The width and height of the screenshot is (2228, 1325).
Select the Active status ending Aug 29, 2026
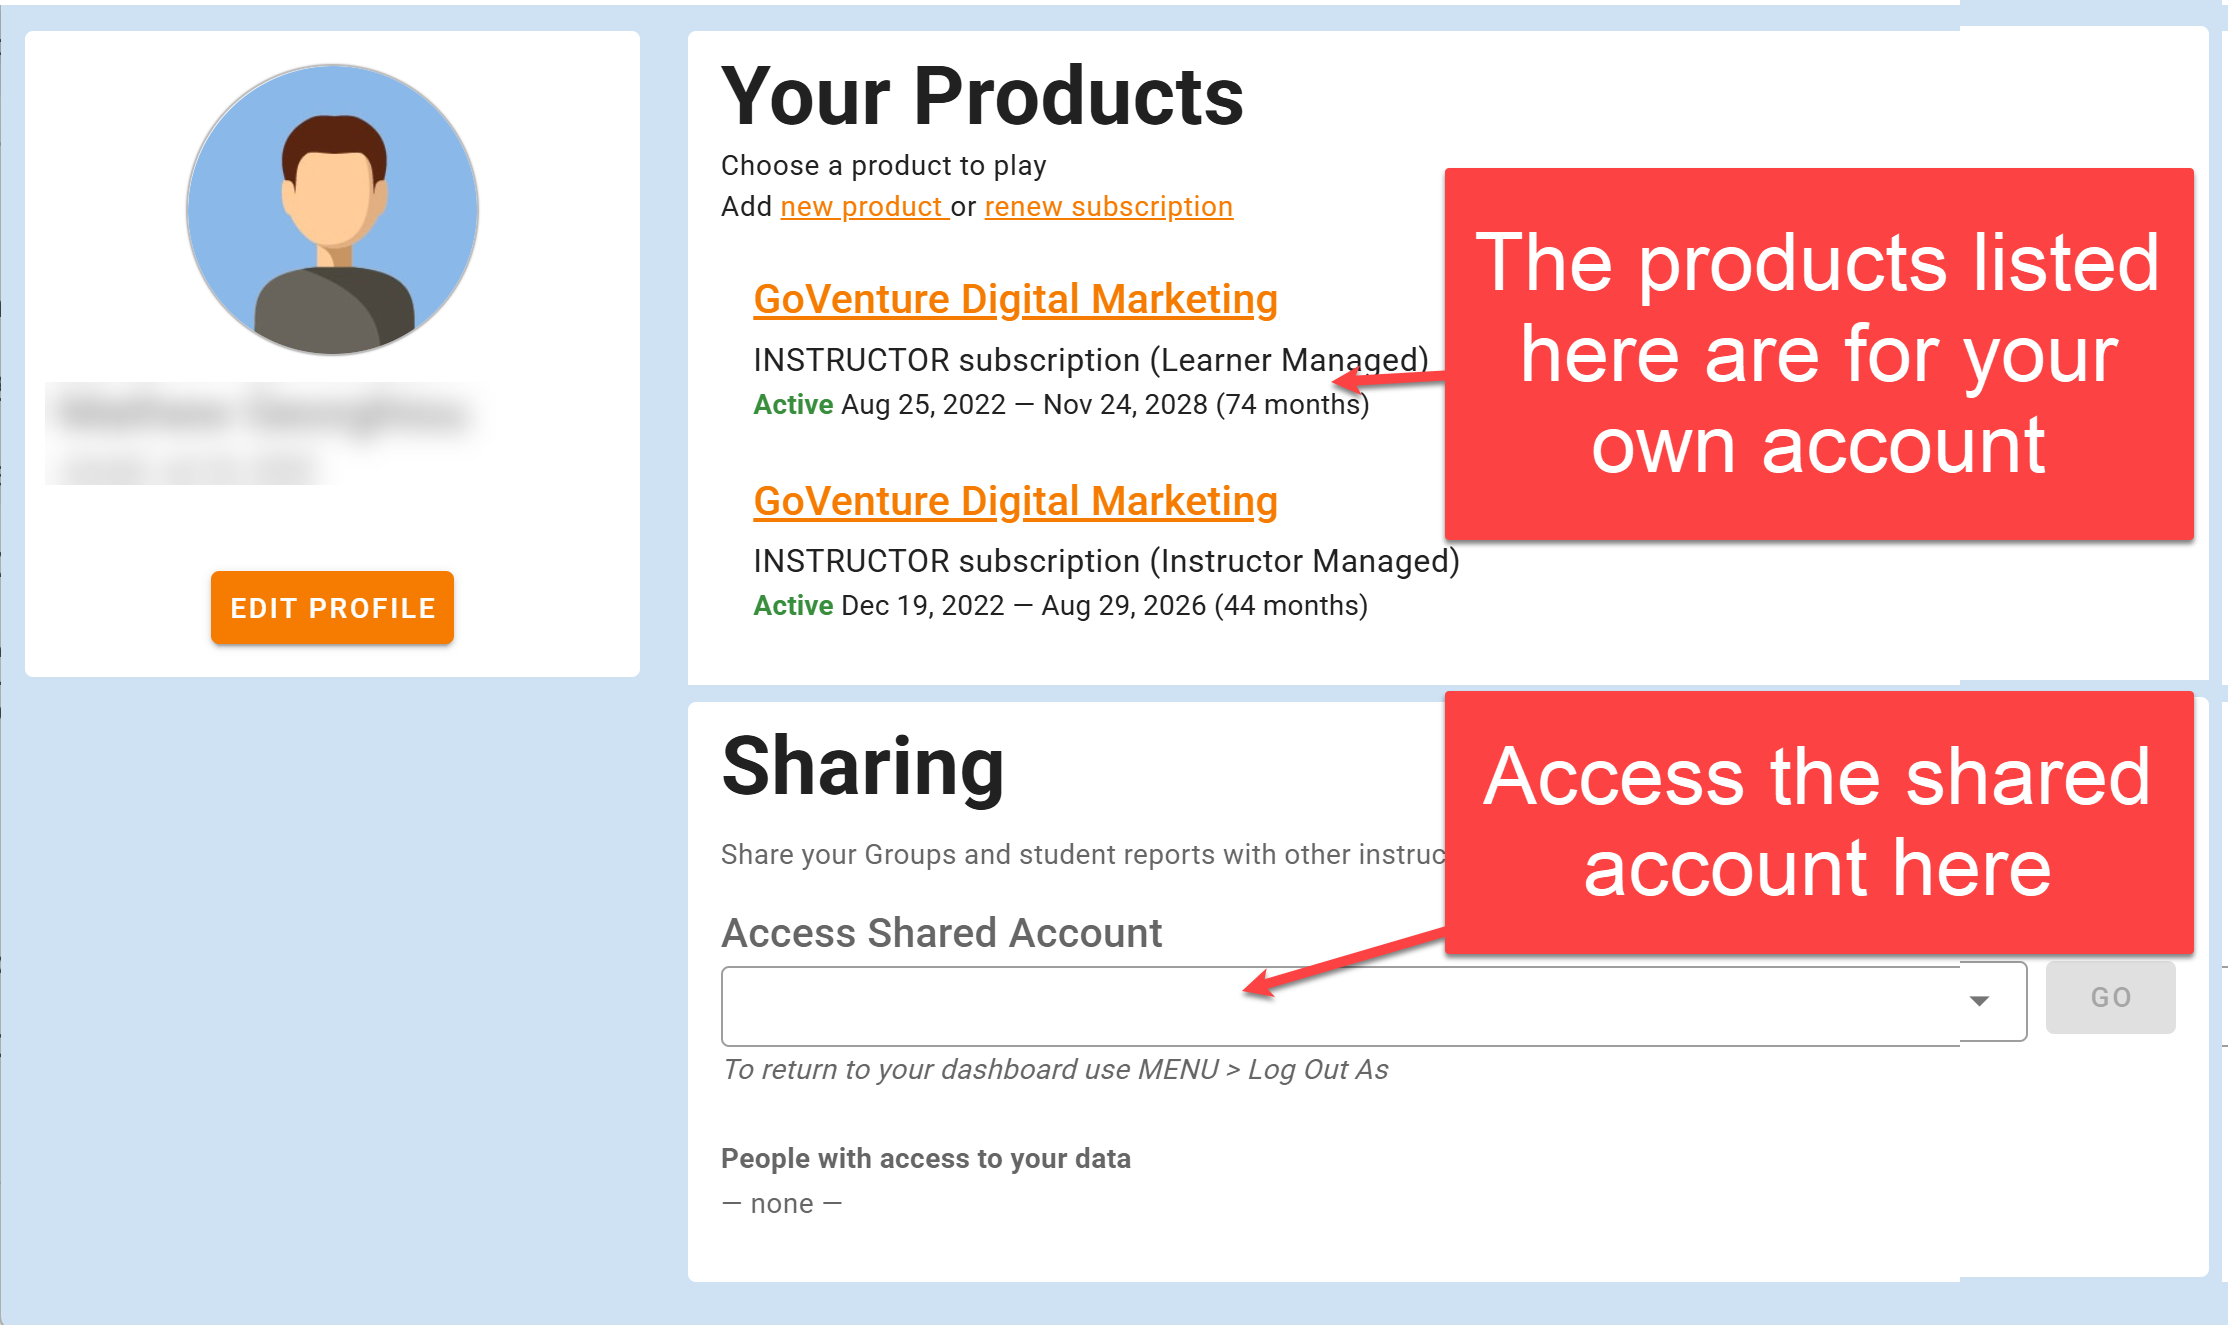793,606
